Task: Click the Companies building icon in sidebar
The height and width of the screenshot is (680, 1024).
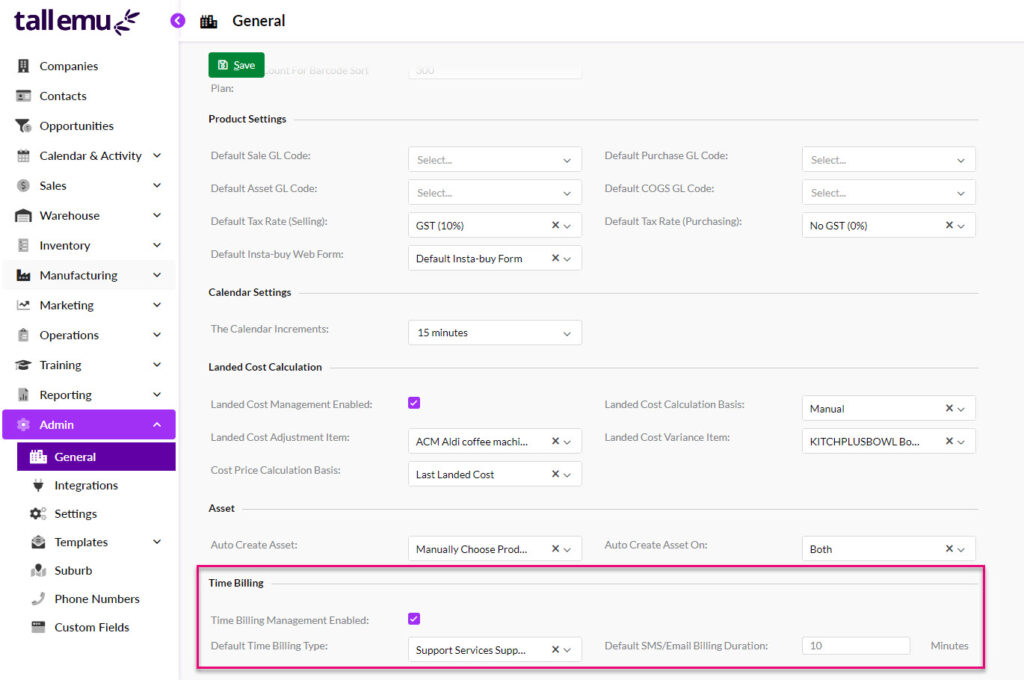Action: (x=24, y=66)
